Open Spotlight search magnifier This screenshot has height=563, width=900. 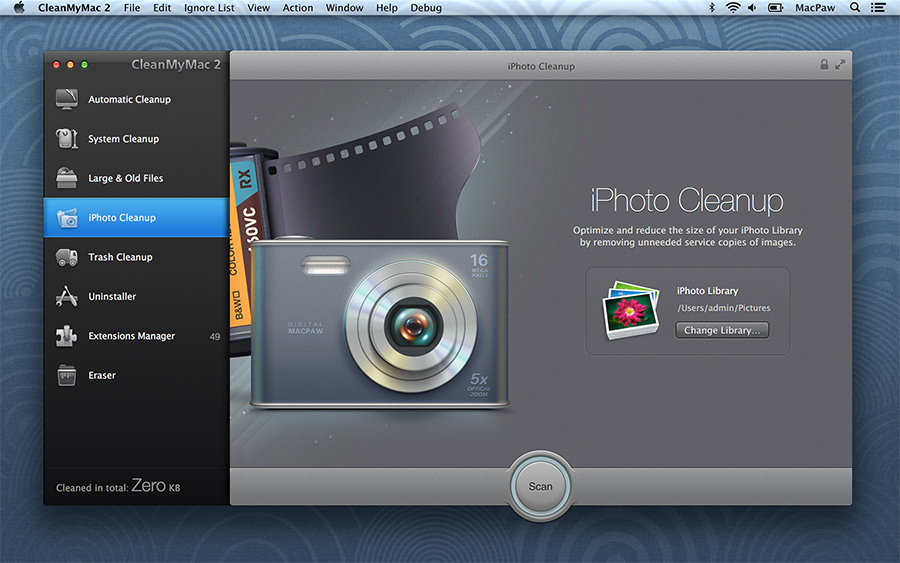[x=855, y=7]
